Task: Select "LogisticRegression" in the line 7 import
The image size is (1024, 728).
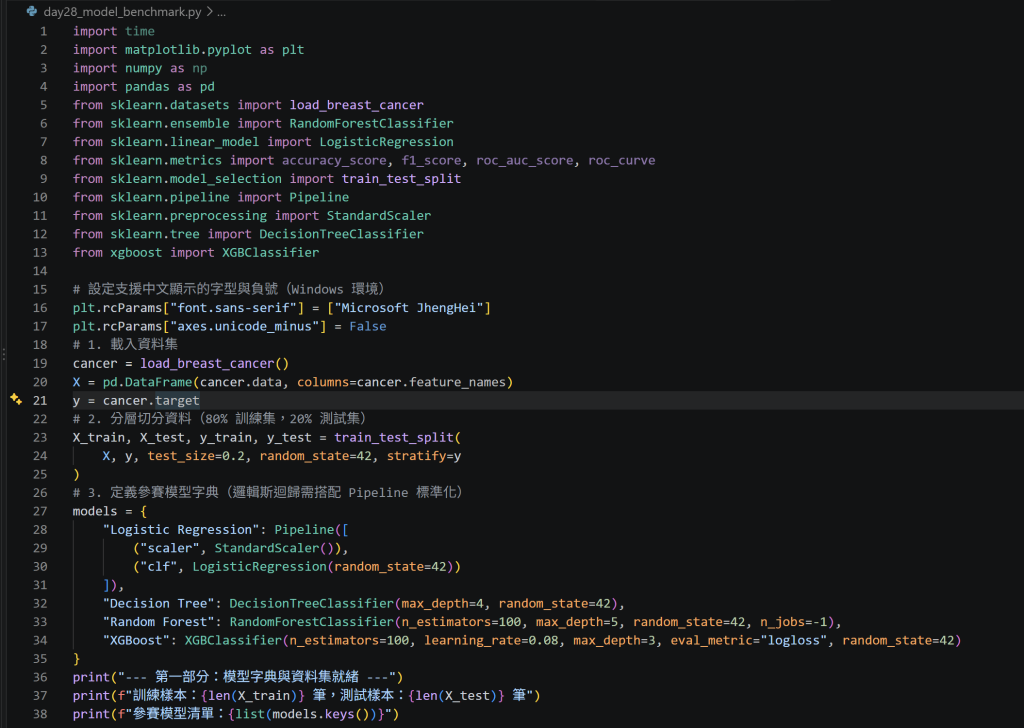Action: pyautogui.click(x=386, y=142)
